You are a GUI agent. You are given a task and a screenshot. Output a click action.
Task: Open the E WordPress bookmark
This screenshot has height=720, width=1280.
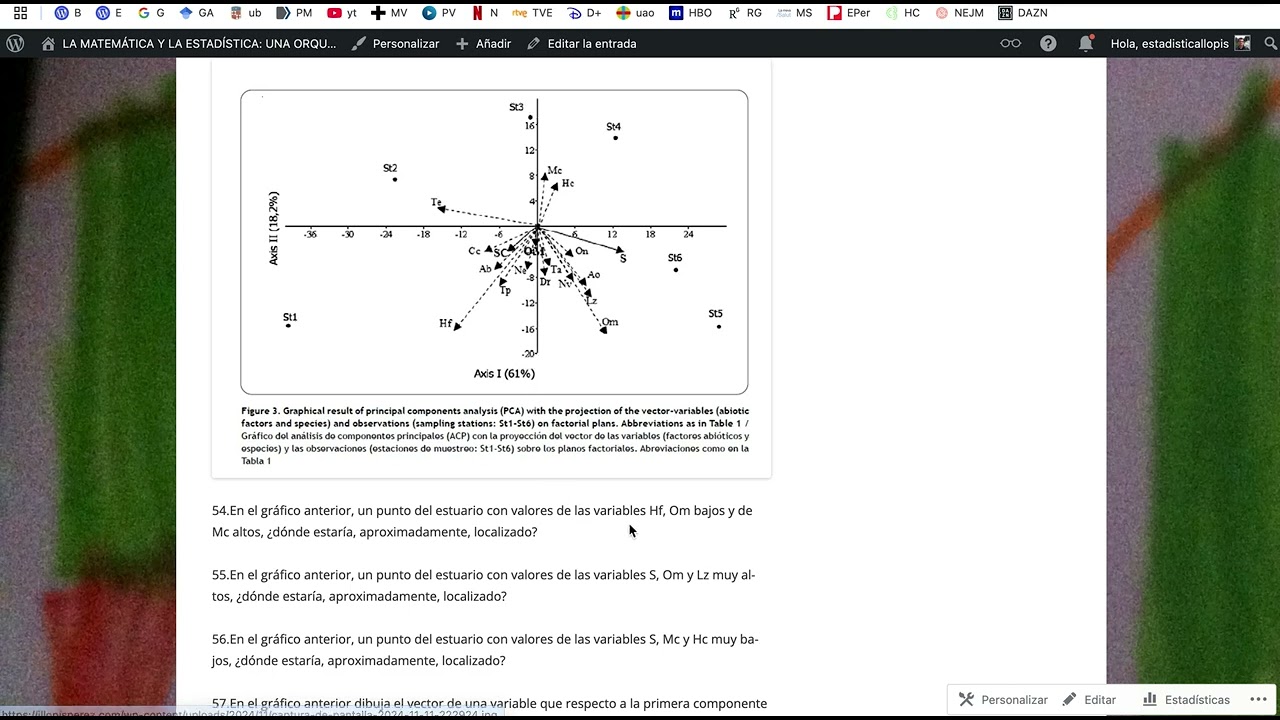109,13
